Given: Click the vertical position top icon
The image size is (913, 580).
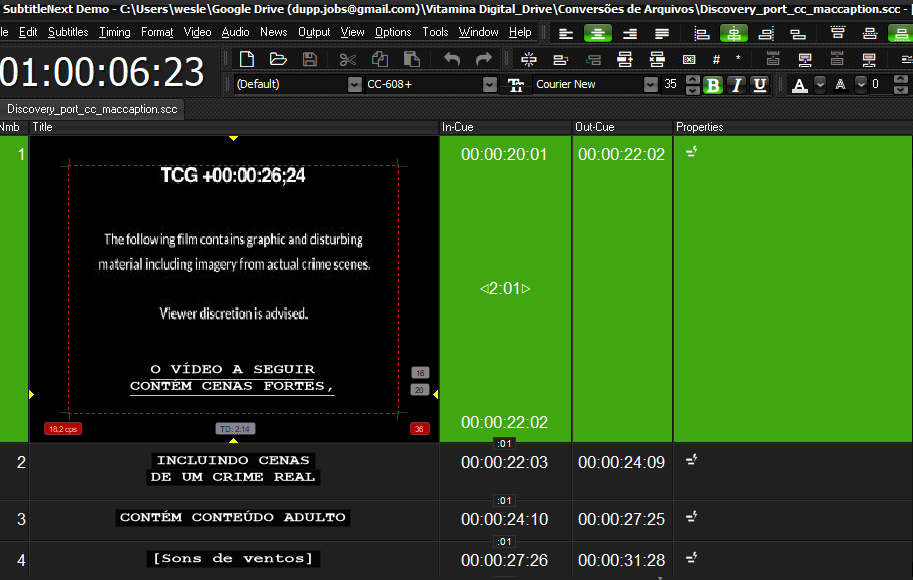Looking at the screenshot, I should pos(838,33).
